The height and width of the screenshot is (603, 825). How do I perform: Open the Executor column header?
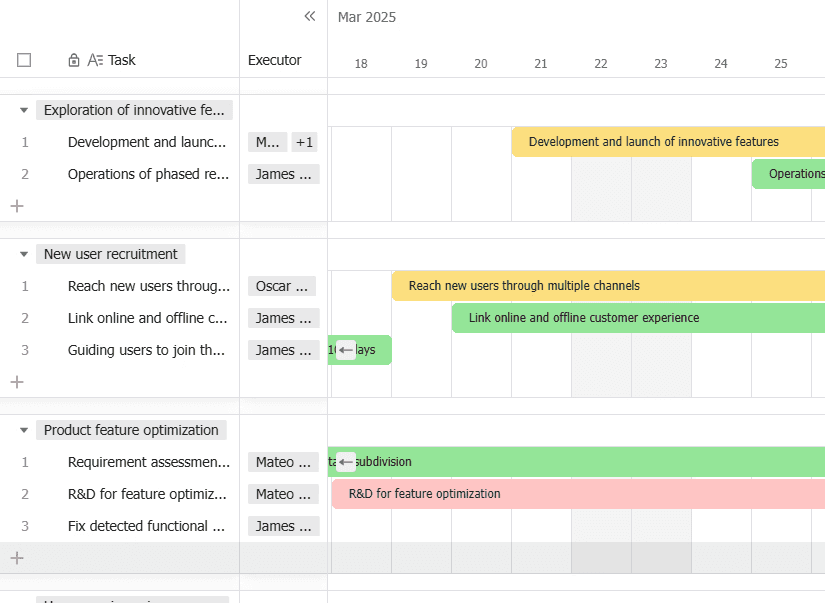pyautogui.click(x=275, y=60)
